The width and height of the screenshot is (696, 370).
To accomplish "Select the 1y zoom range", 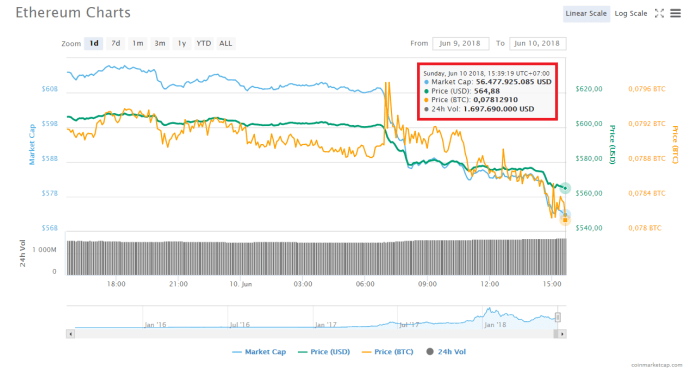I will tap(182, 43).
